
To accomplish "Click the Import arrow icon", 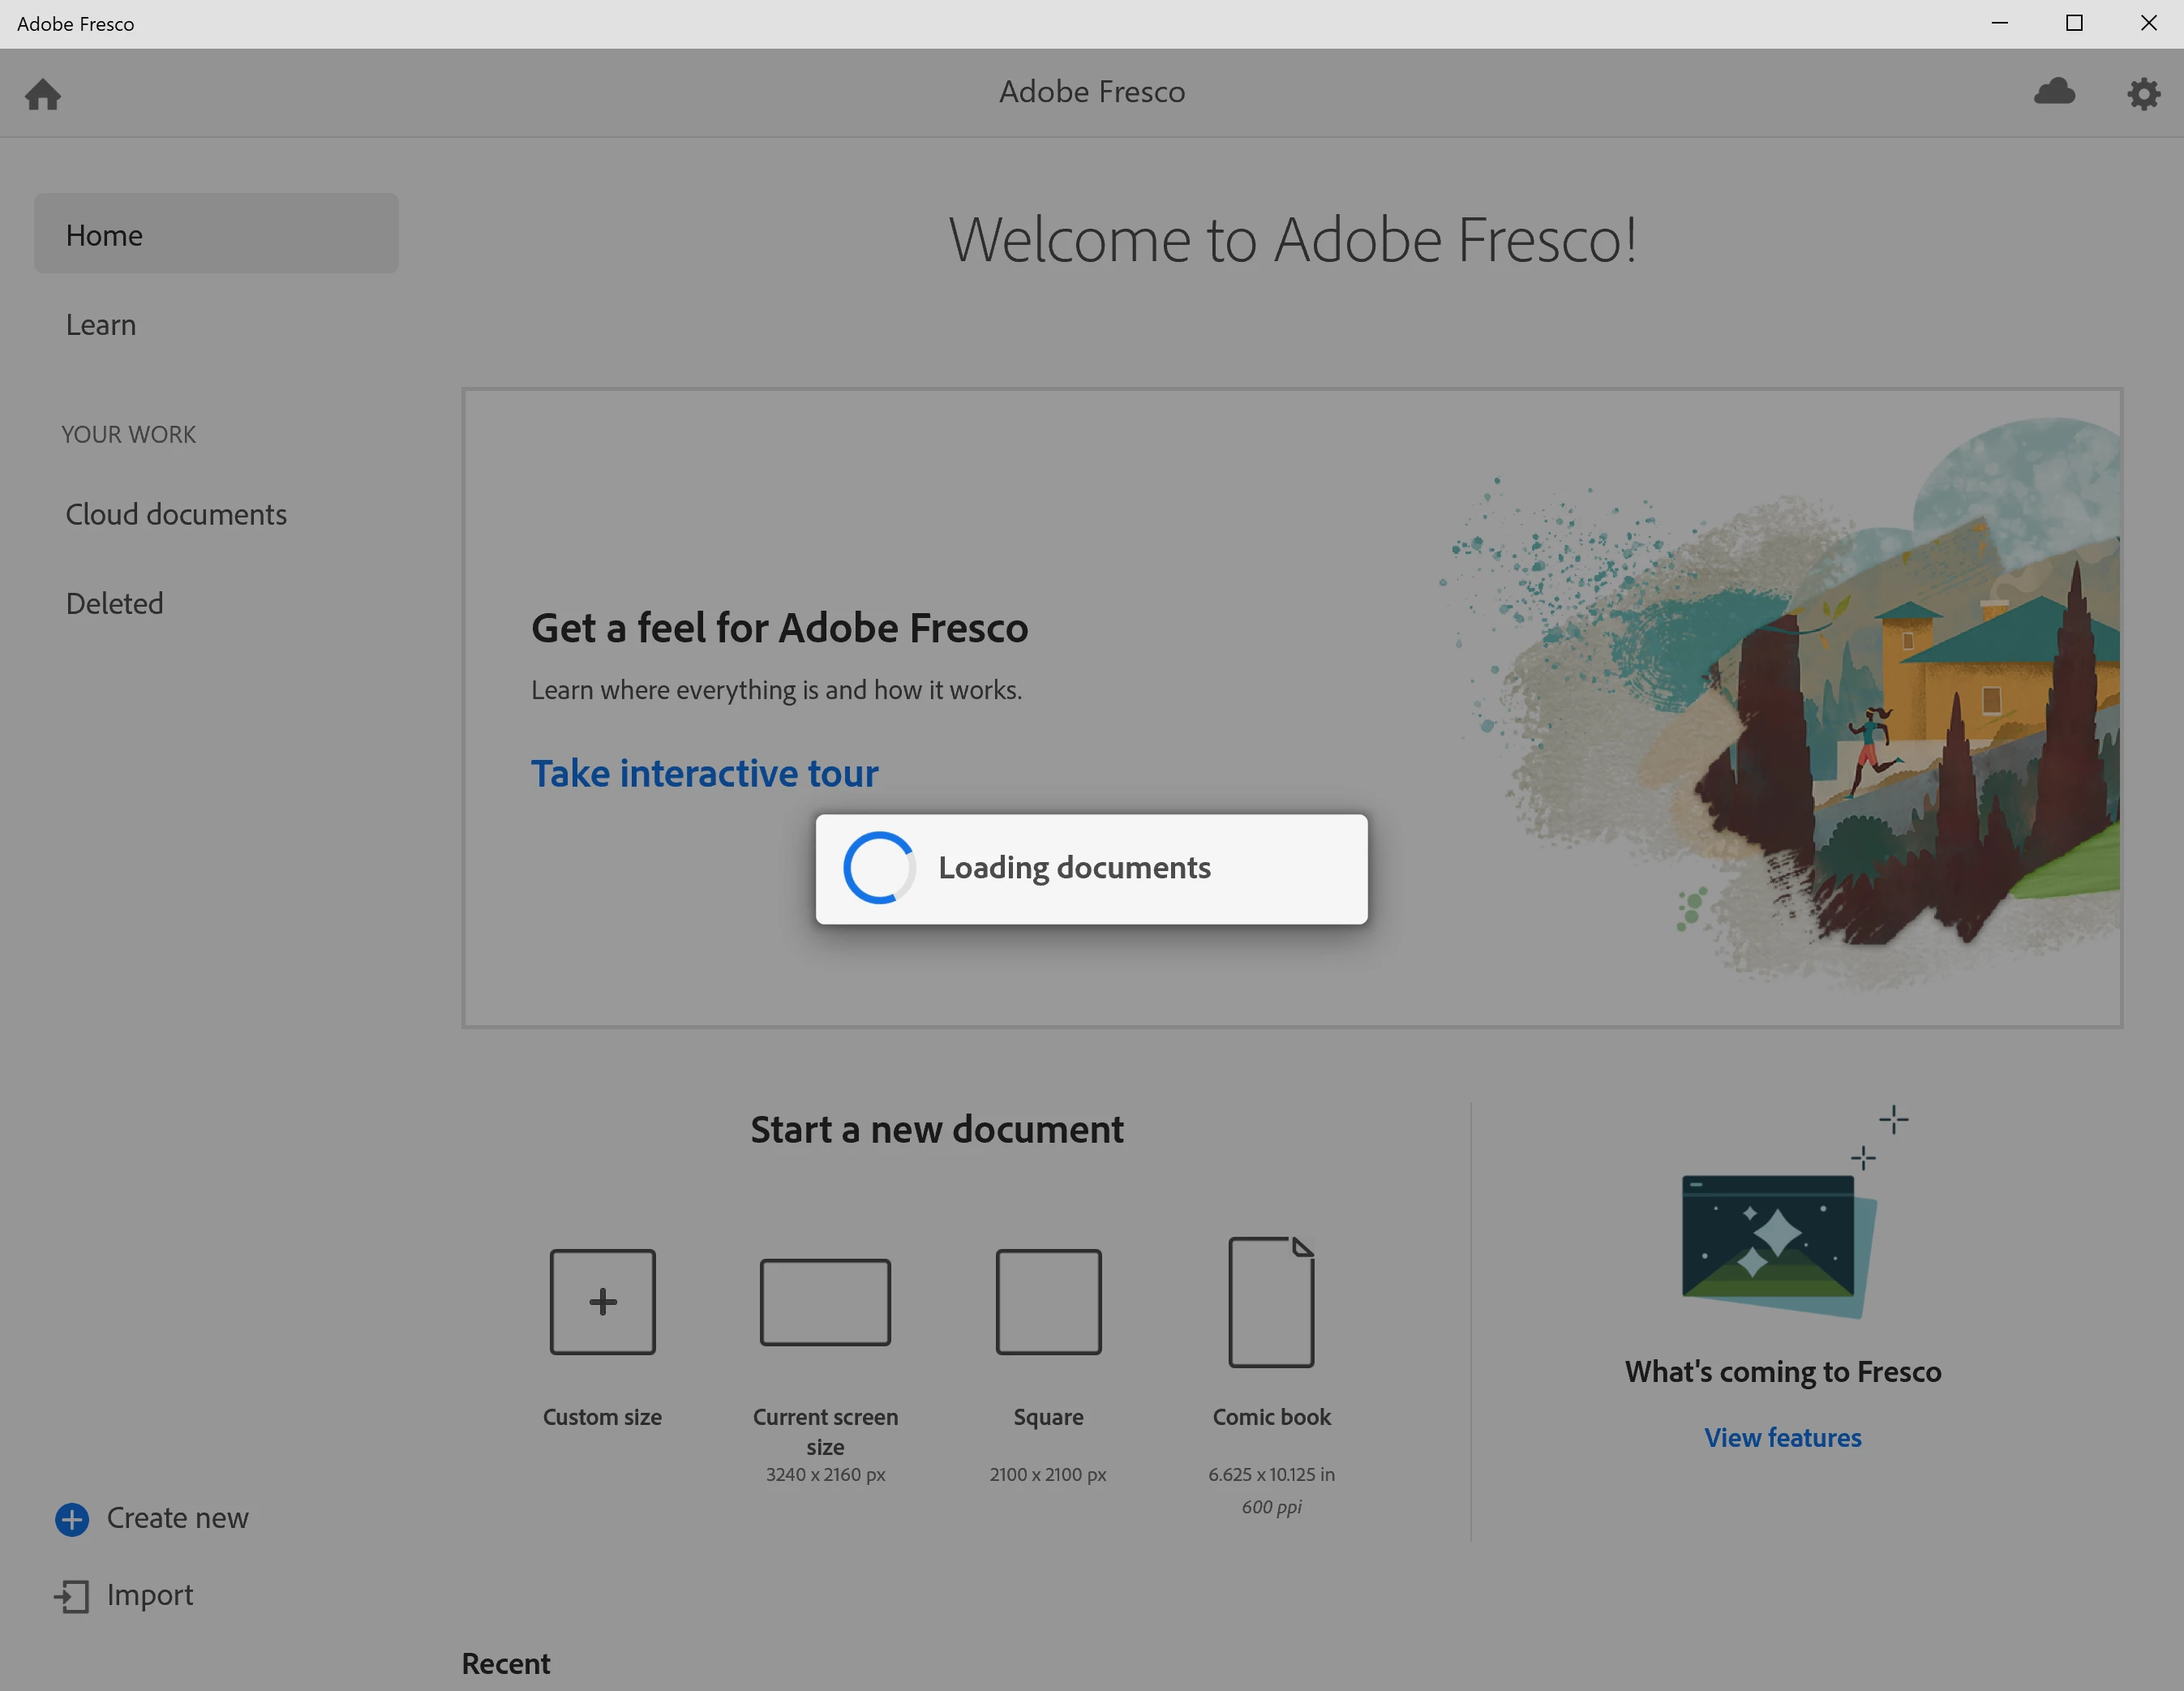I will tap(72, 1595).
